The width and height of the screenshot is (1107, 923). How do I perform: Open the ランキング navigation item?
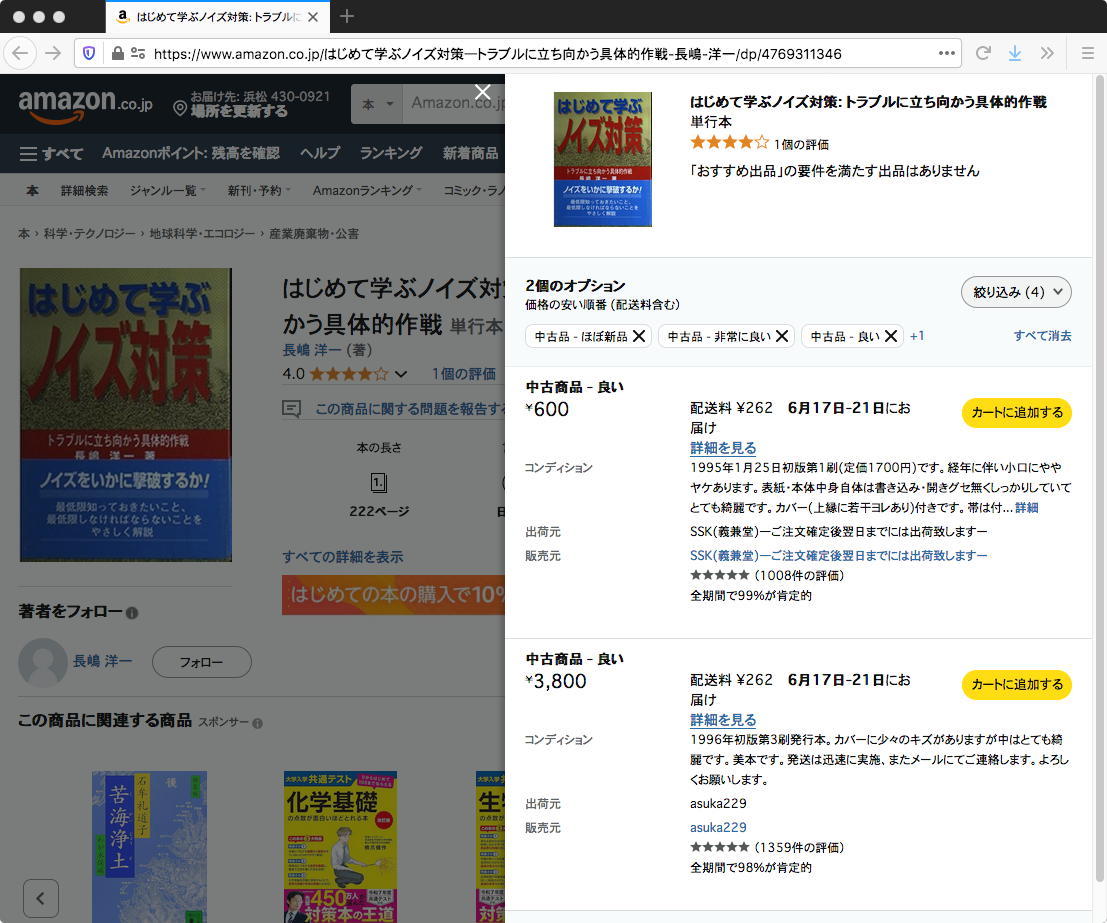tap(390, 153)
